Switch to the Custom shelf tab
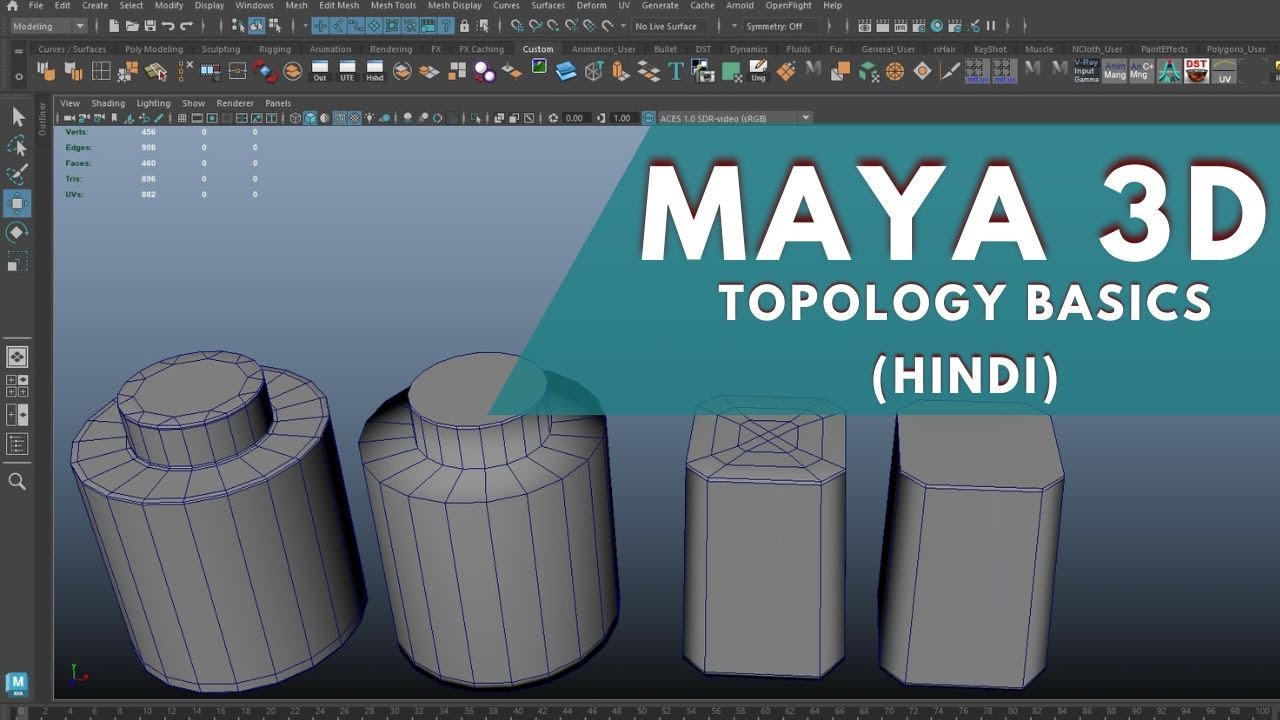 pyautogui.click(x=538, y=49)
